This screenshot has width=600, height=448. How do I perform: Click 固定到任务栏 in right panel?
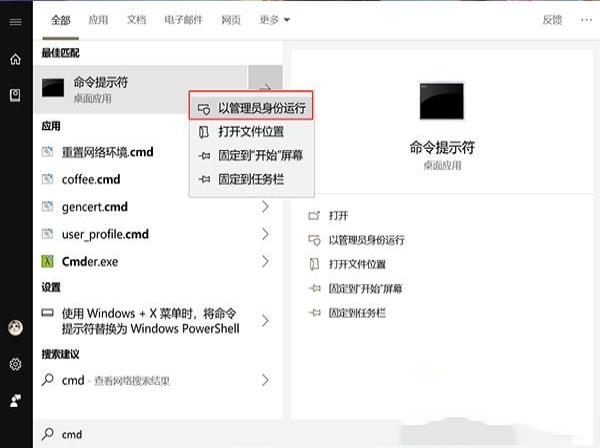pyautogui.click(x=357, y=313)
